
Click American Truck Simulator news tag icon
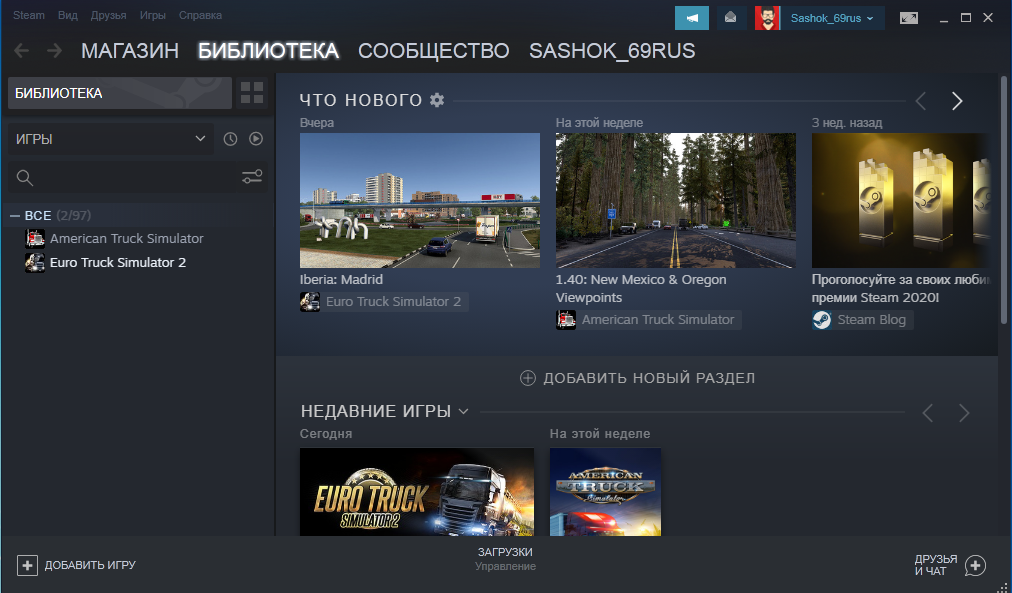[566, 320]
